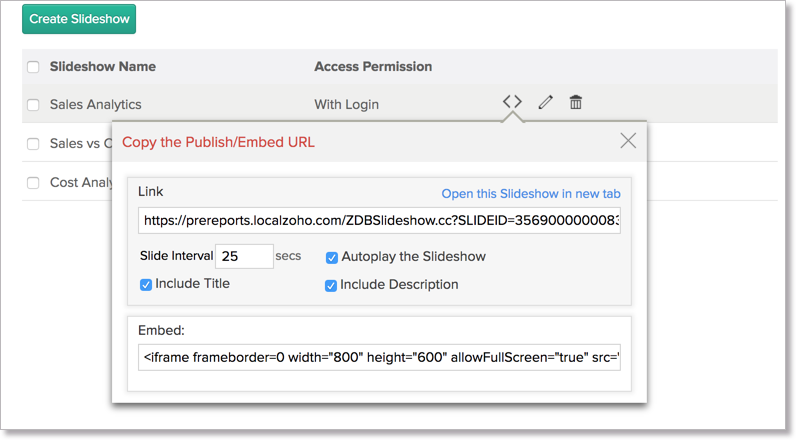Click the embed code icon for Sales Analytics
This screenshot has height=440, width=796.
pos(512,102)
